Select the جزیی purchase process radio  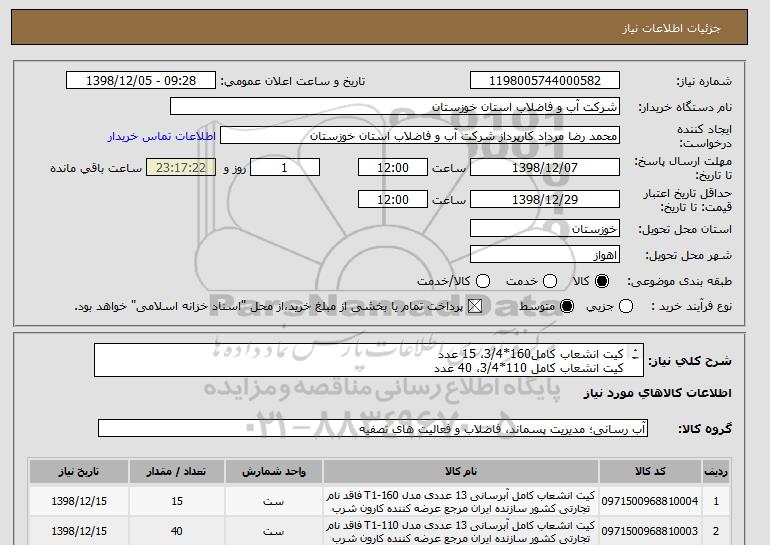[x=626, y=306]
